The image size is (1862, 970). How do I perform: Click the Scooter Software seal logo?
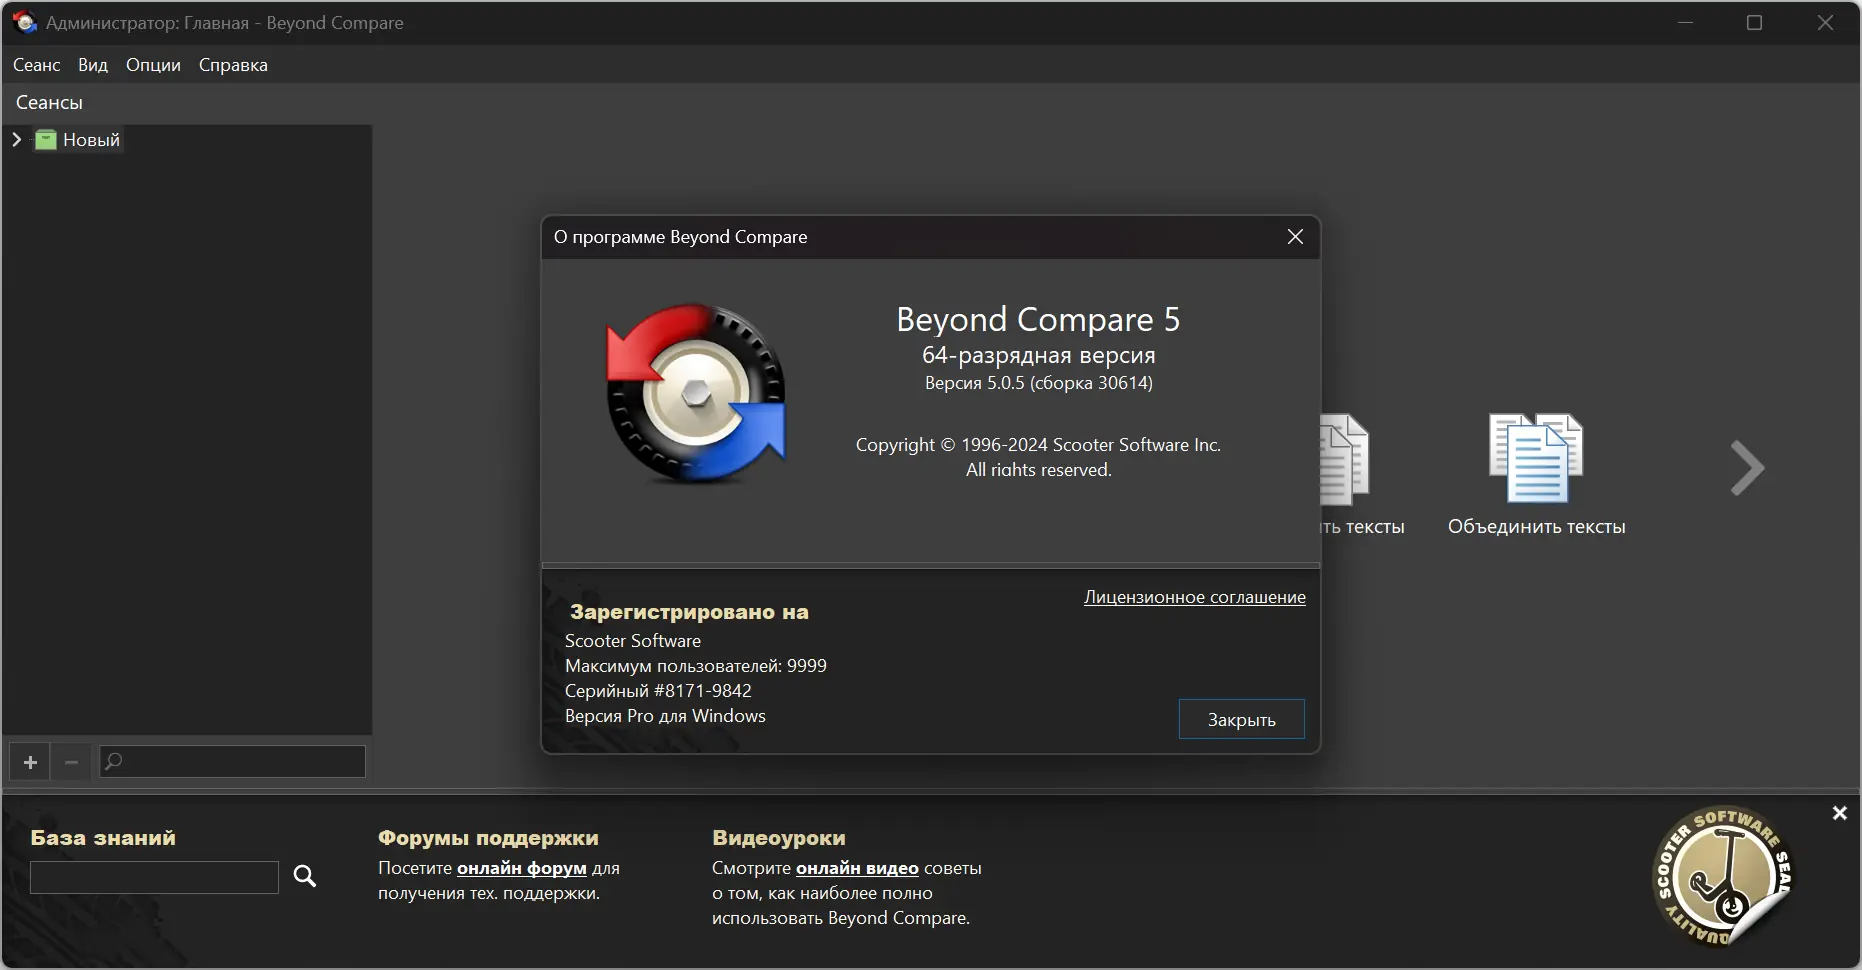pos(1725,878)
